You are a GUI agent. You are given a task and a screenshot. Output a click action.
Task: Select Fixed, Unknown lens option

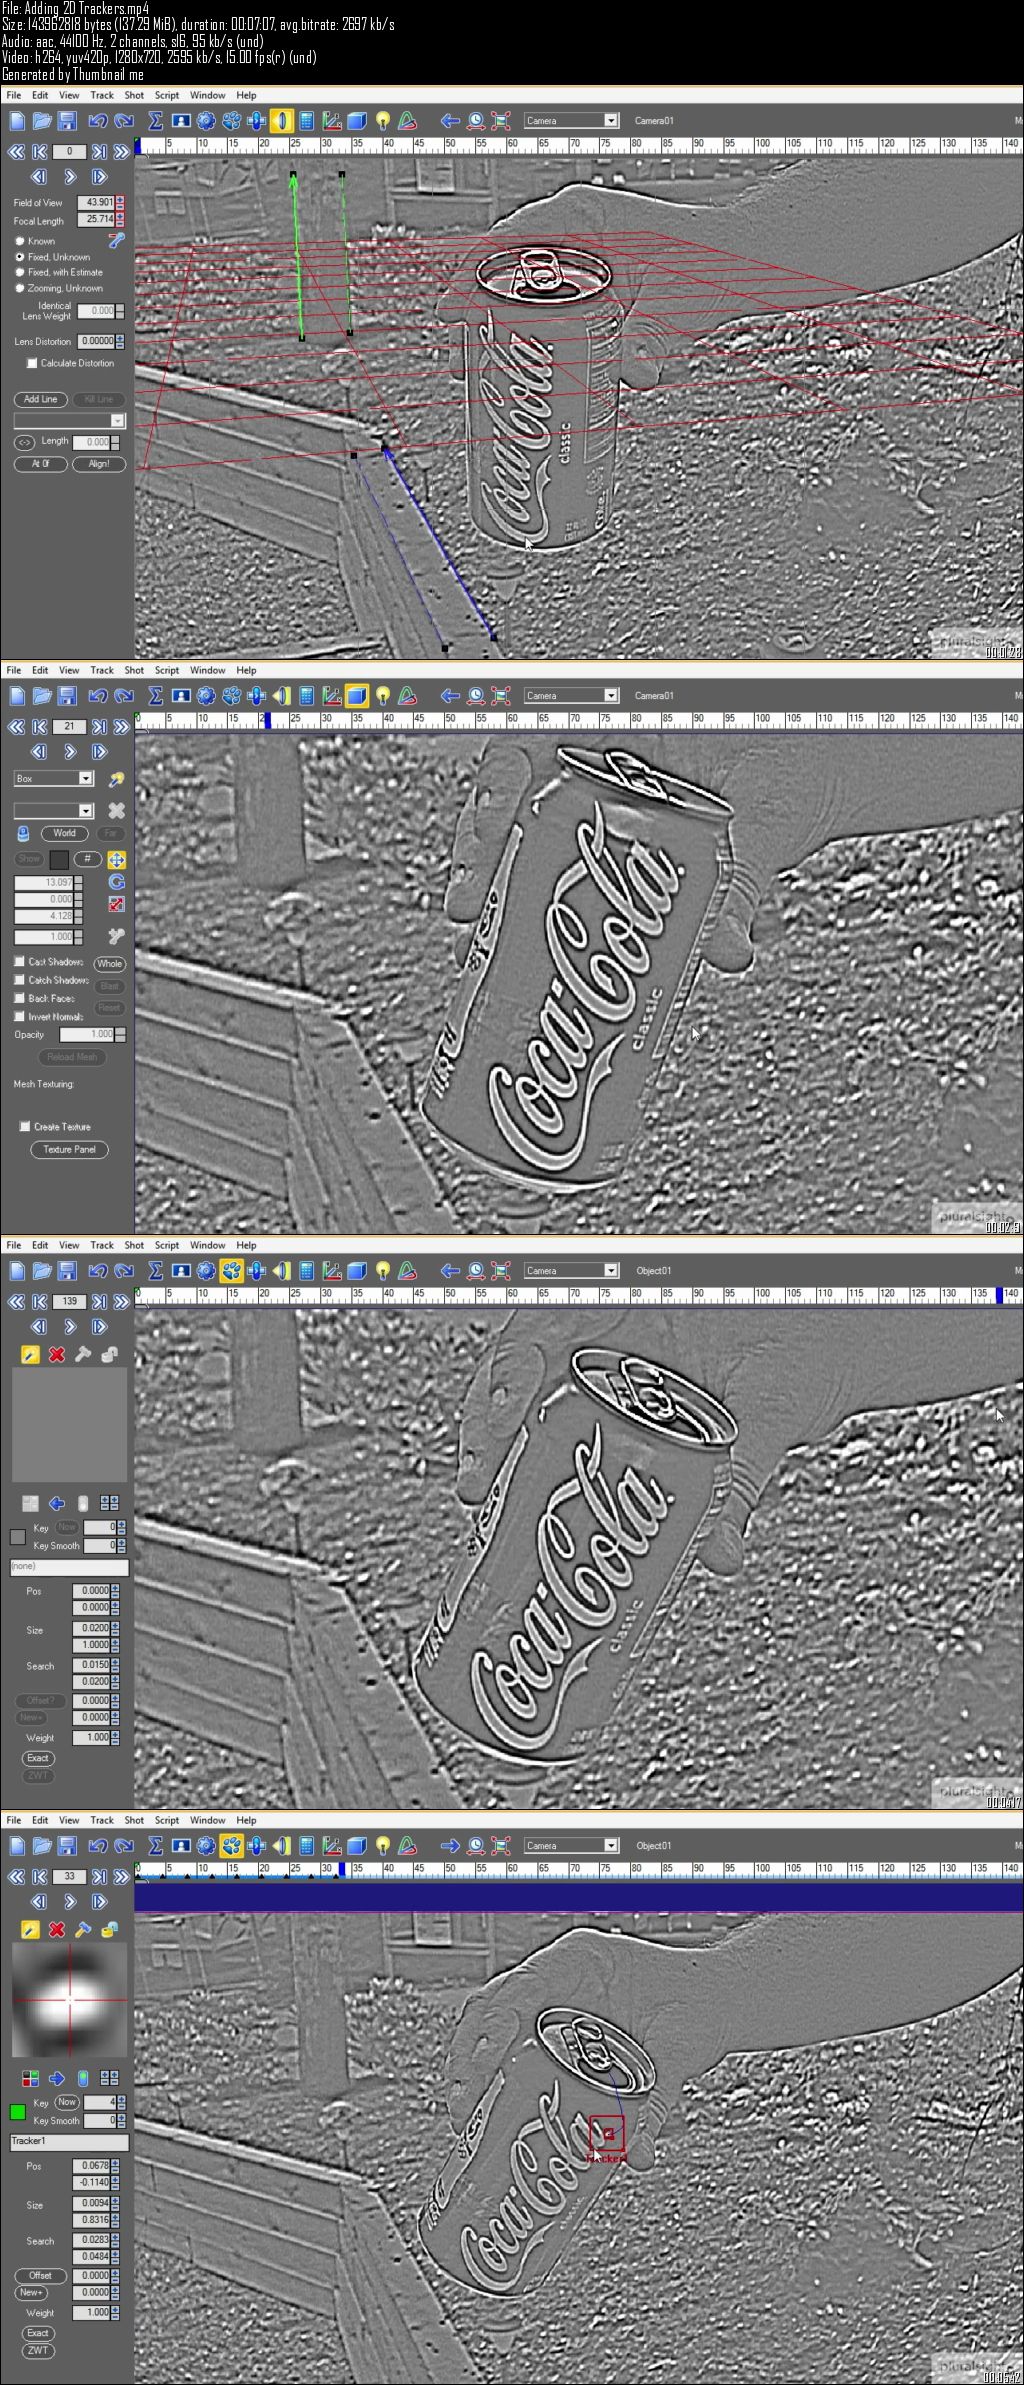click(x=19, y=257)
